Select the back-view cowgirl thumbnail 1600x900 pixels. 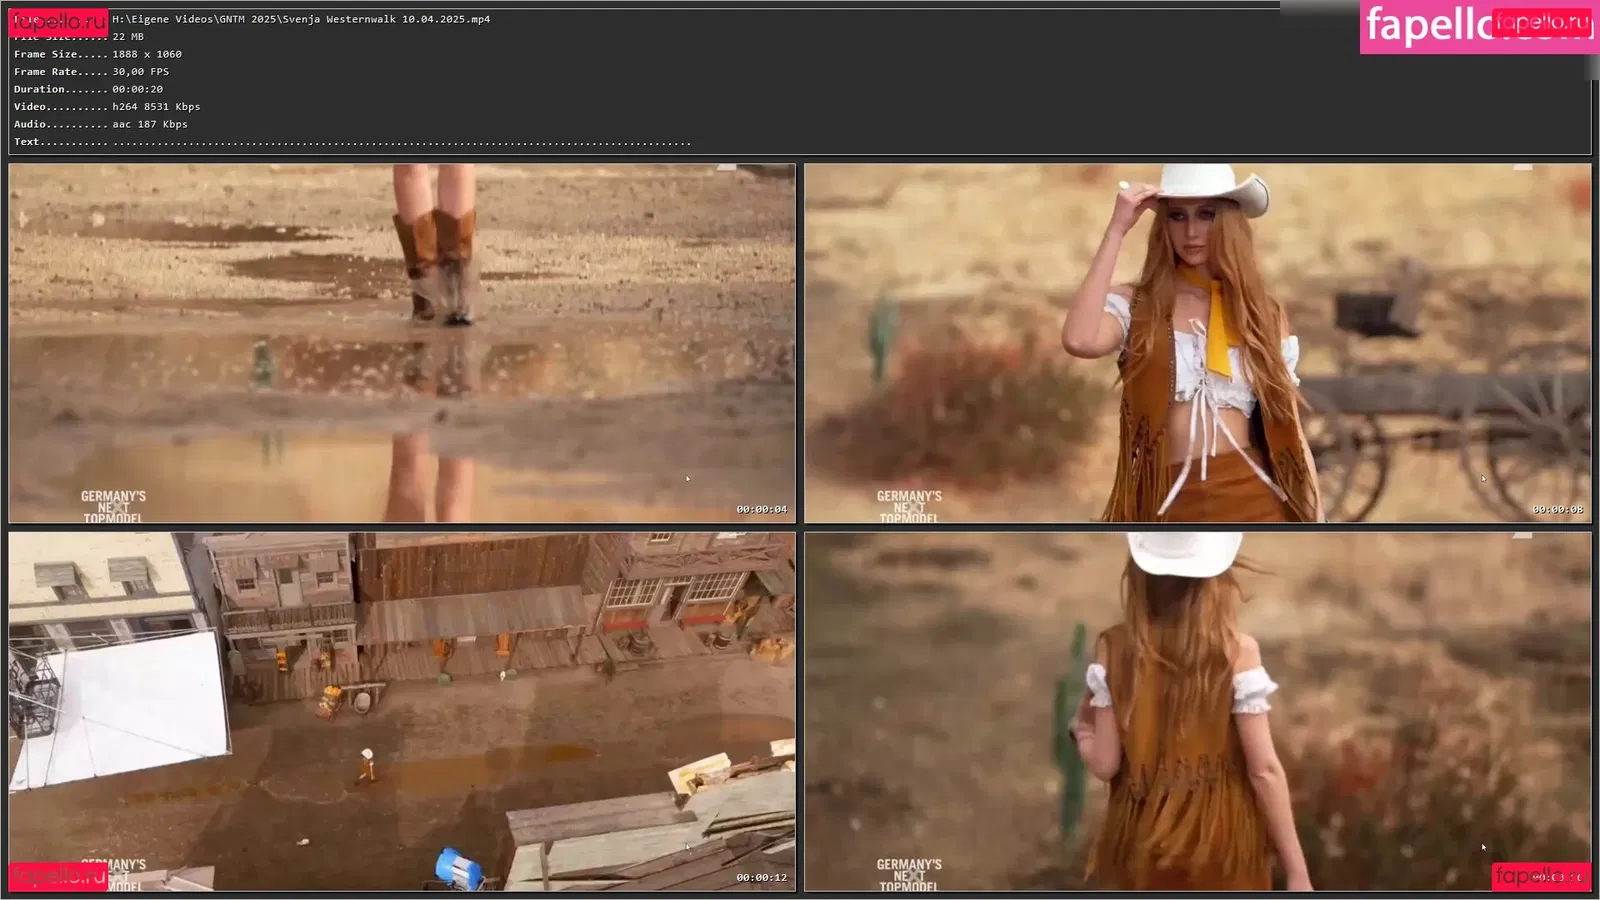(1197, 711)
